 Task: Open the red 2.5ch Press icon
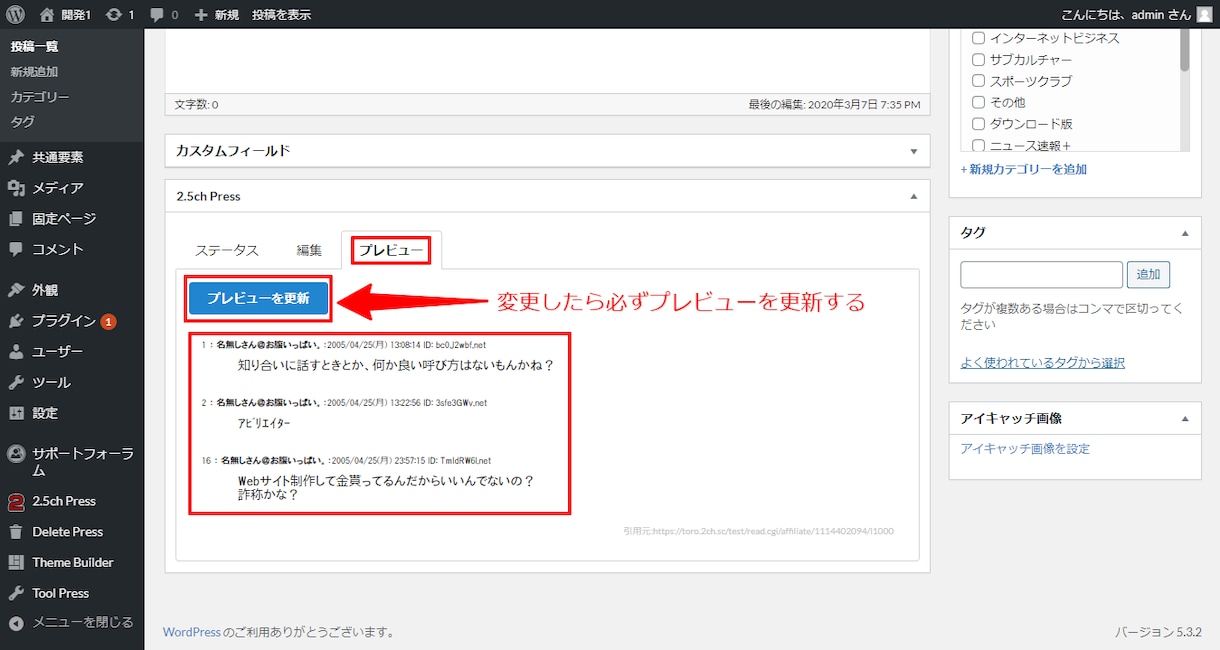pyautogui.click(x=16, y=501)
